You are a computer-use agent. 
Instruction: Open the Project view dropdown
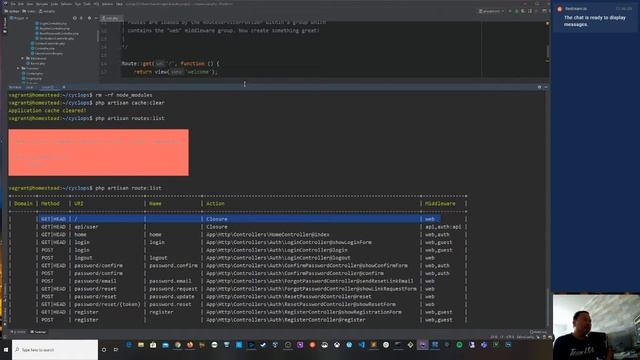tap(19, 18)
